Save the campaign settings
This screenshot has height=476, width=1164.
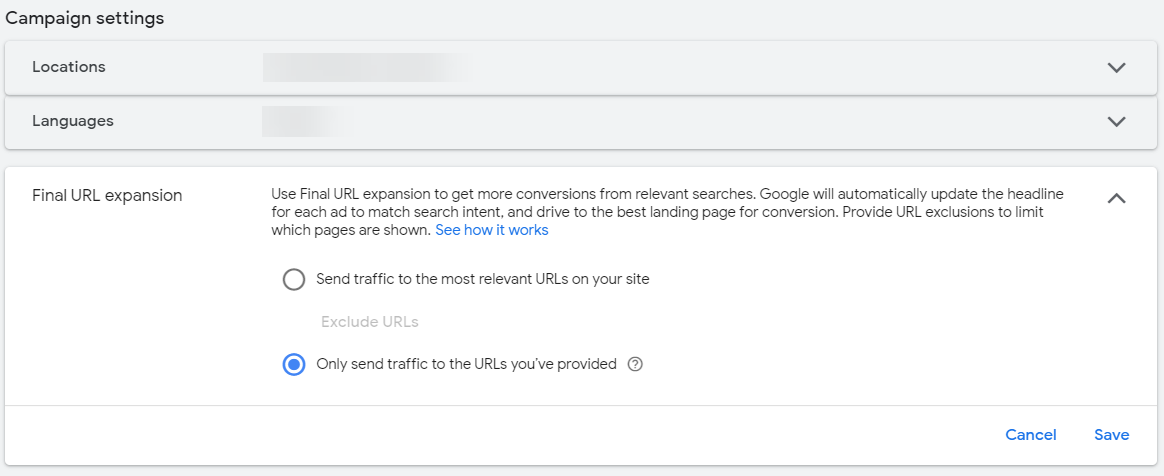click(1112, 435)
